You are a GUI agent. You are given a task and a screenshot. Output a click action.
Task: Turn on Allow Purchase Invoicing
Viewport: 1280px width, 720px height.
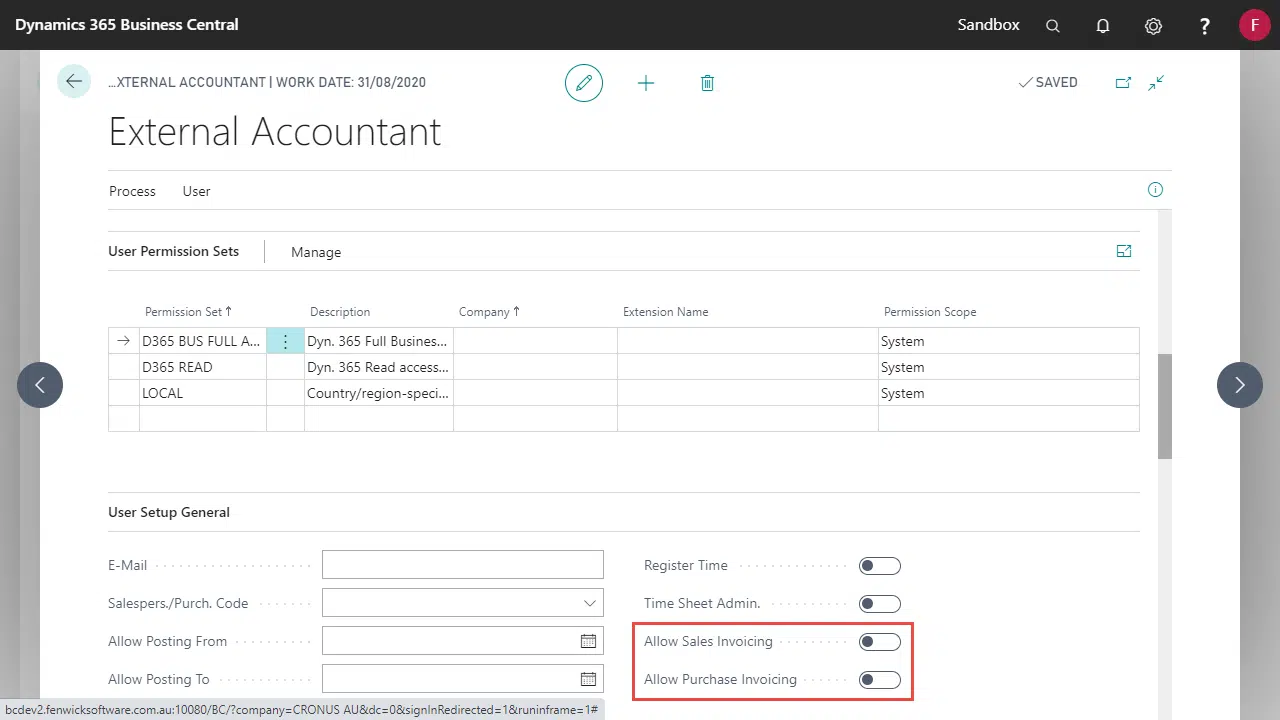point(879,680)
